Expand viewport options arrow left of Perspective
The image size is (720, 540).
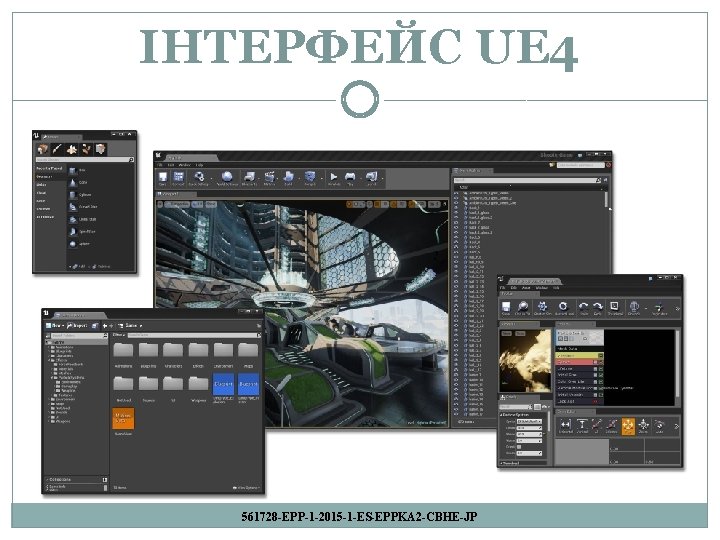point(160,204)
